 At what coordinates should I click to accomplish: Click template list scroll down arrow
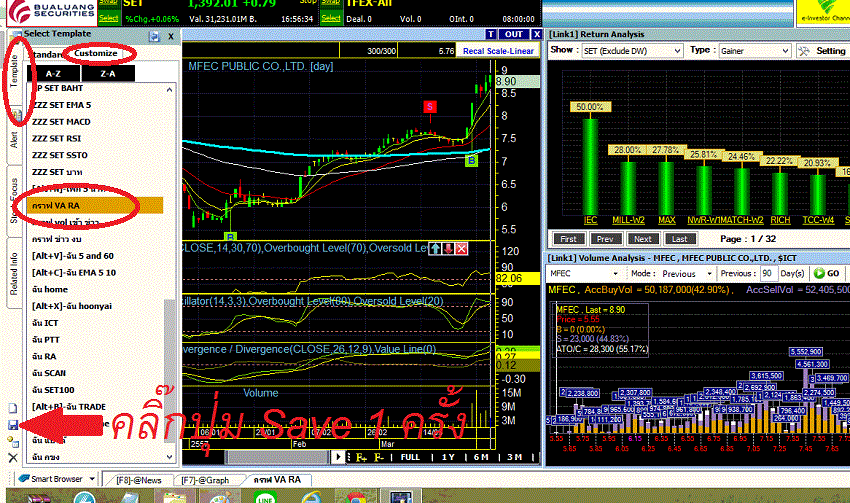tap(170, 457)
